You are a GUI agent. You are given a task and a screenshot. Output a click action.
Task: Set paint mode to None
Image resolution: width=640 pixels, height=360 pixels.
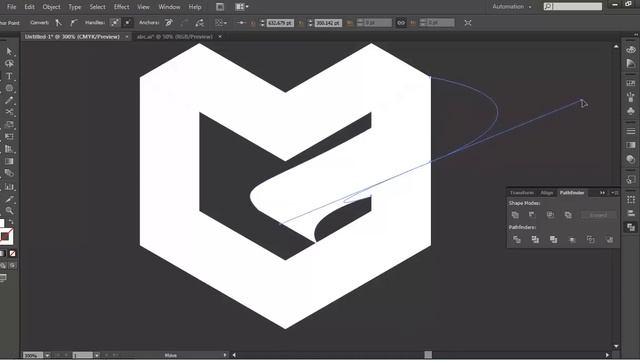click(13, 253)
